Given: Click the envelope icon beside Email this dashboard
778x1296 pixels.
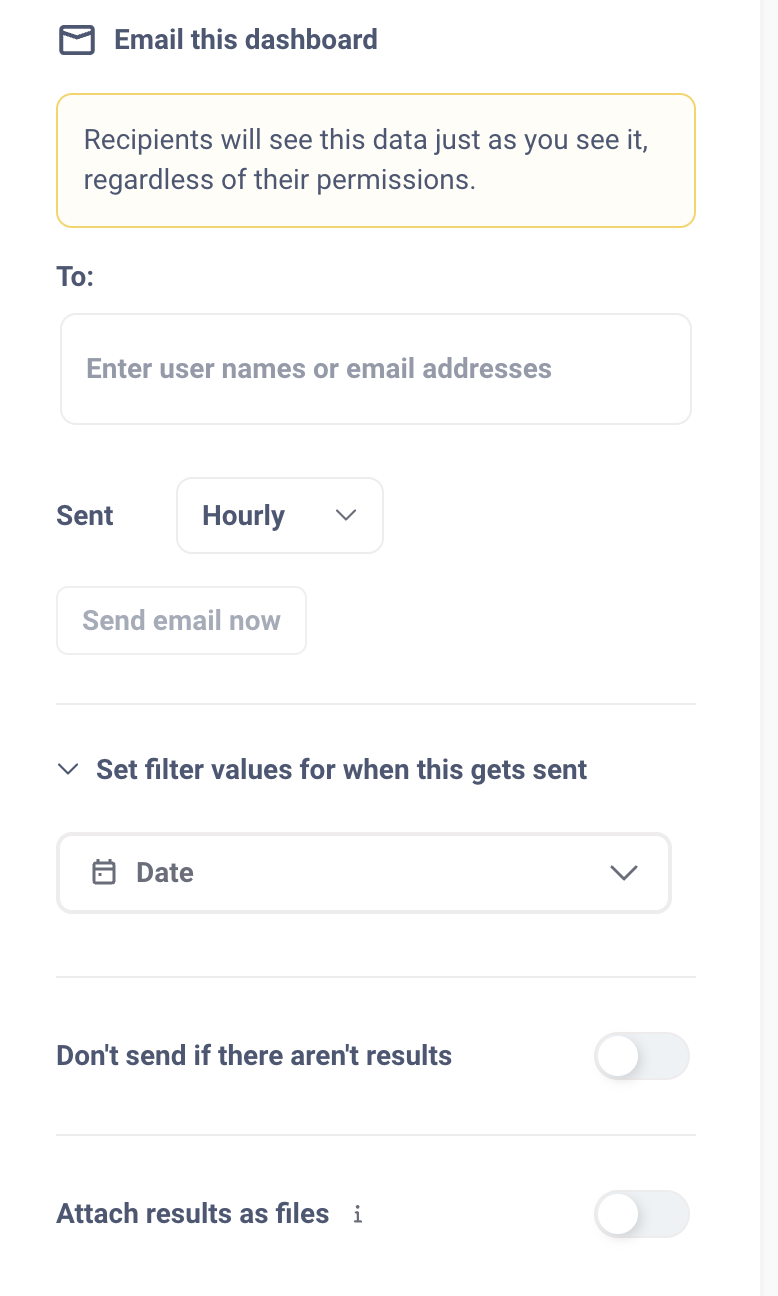Looking at the screenshot, I should [x=77, y=40].
